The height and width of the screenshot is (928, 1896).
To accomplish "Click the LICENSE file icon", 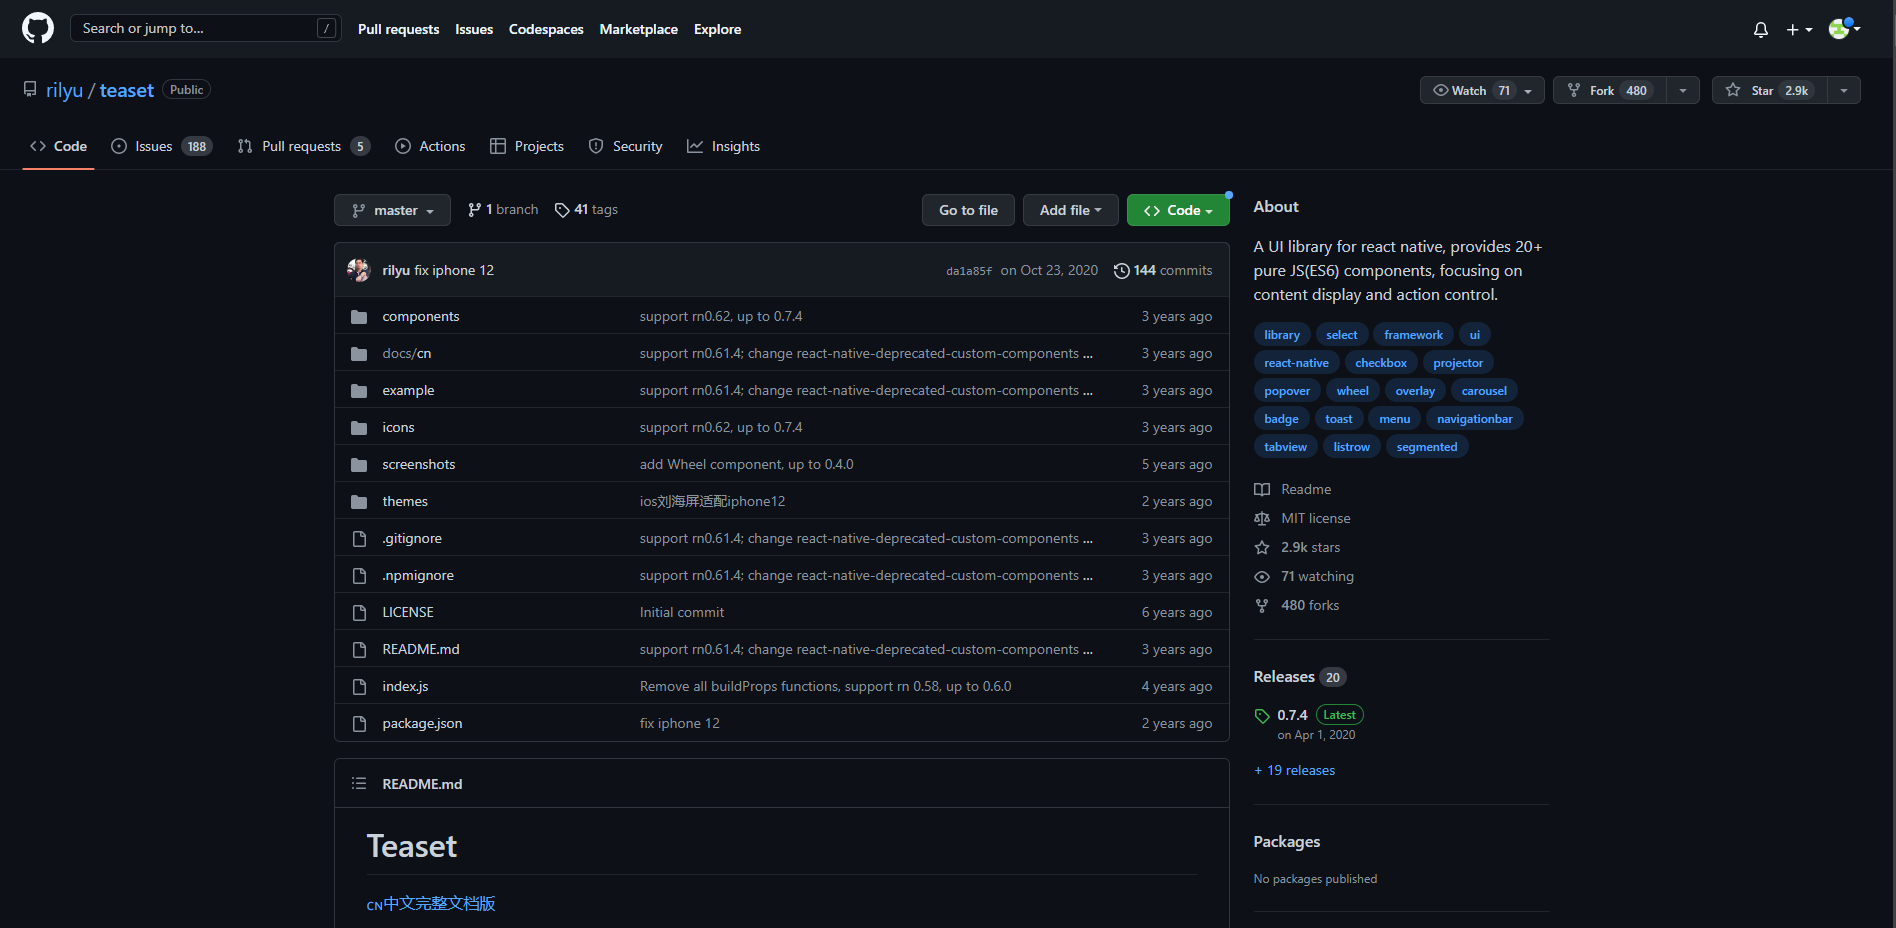I will [x=359, y=613].
